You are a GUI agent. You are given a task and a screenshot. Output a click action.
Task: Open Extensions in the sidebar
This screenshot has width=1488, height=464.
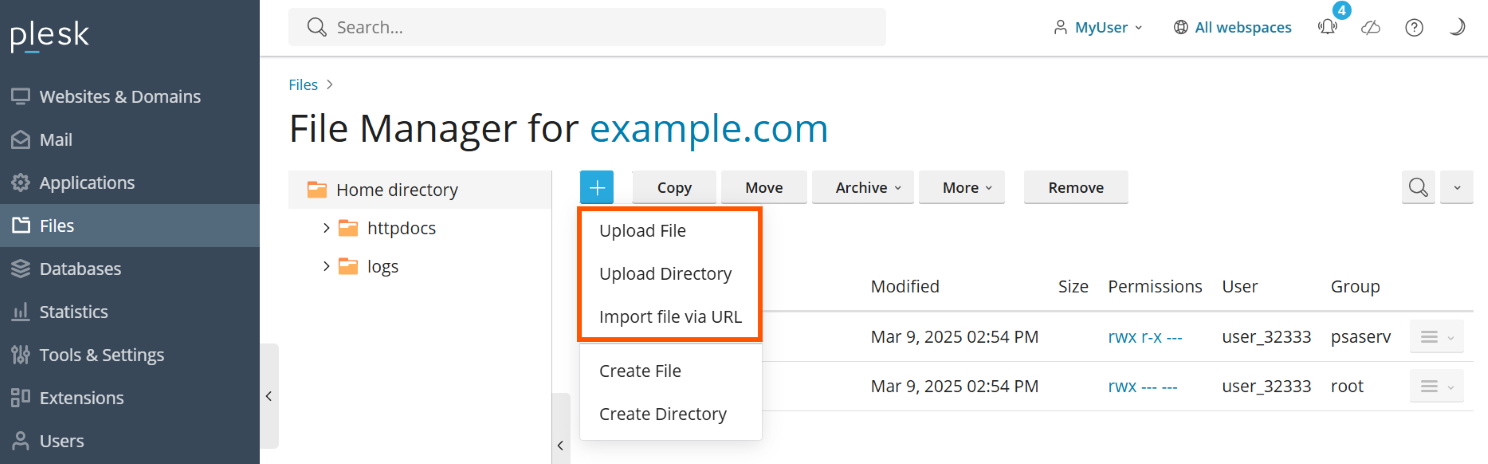81,398
